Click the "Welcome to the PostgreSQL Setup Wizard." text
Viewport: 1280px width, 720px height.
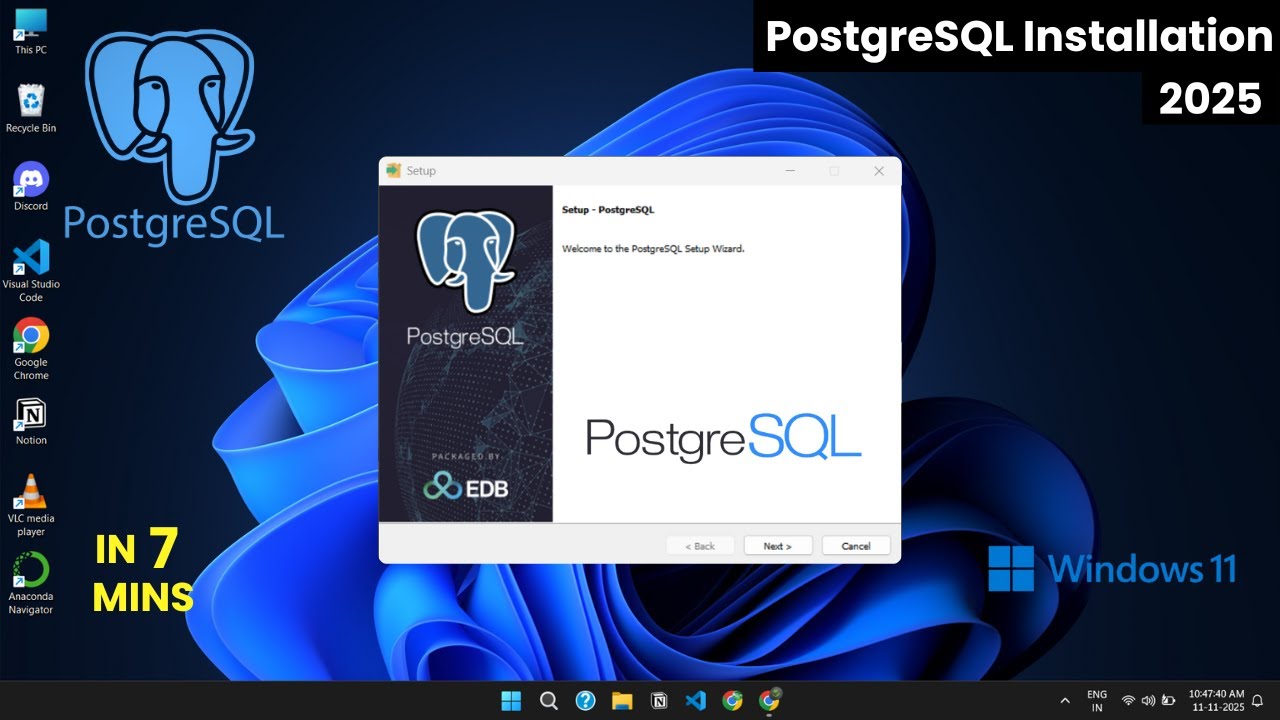[x=653, y=248]
